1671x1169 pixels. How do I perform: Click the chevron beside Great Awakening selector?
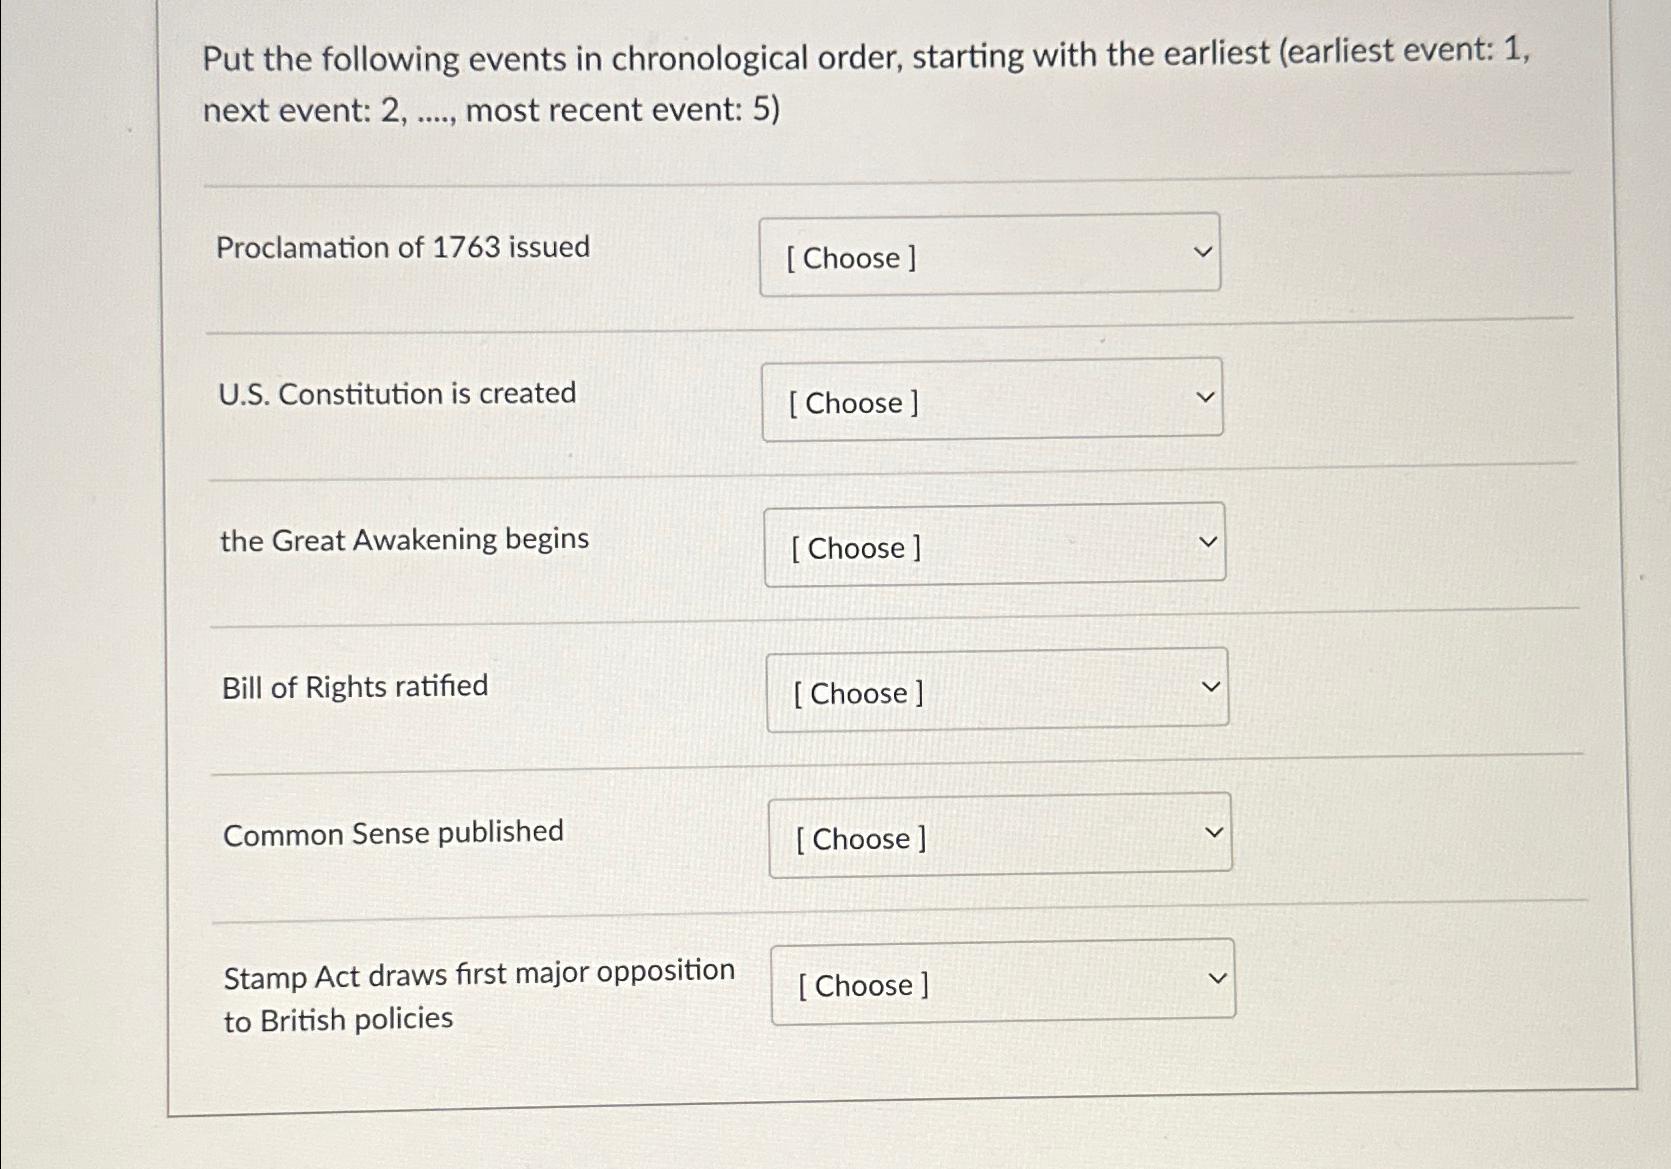click(x=1210, y=539)
